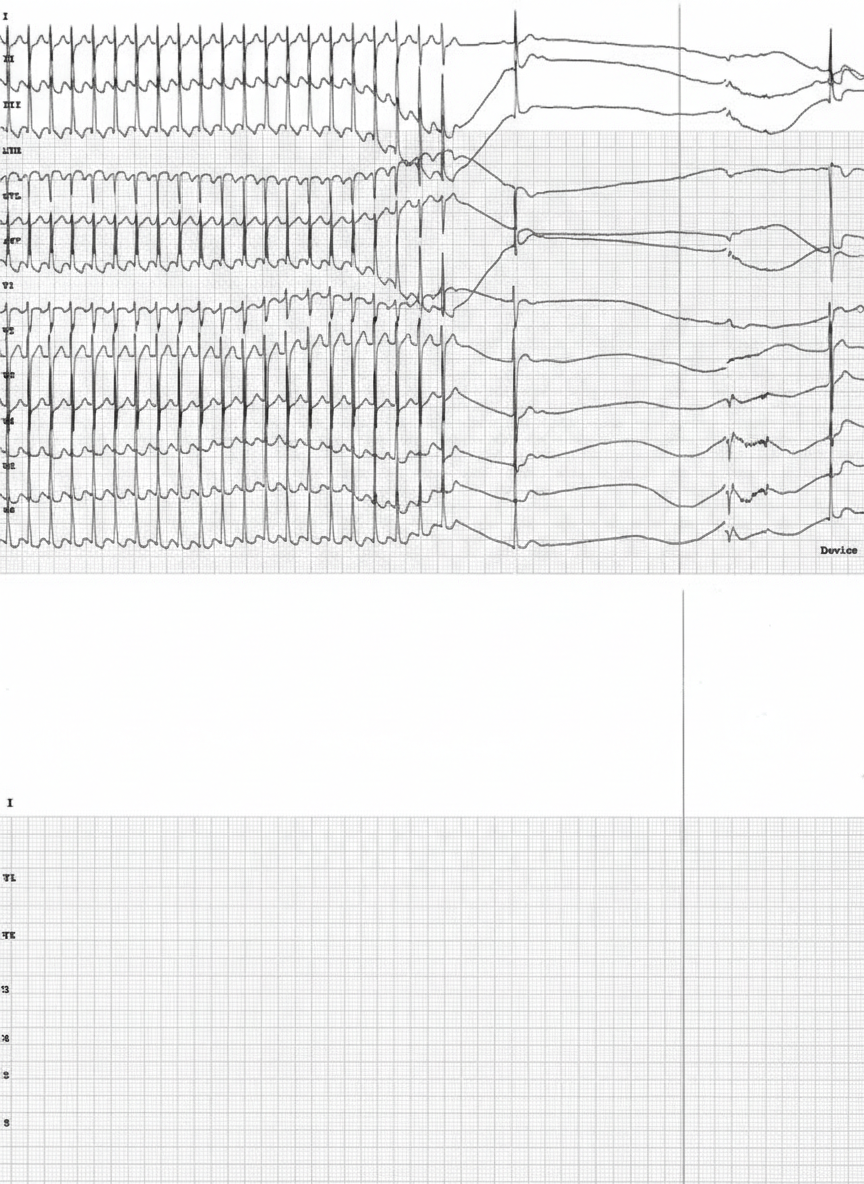This screenshot has width=864, height=1184.
Task: Click the V5 lead label
Action: click(x=9, y=465)
